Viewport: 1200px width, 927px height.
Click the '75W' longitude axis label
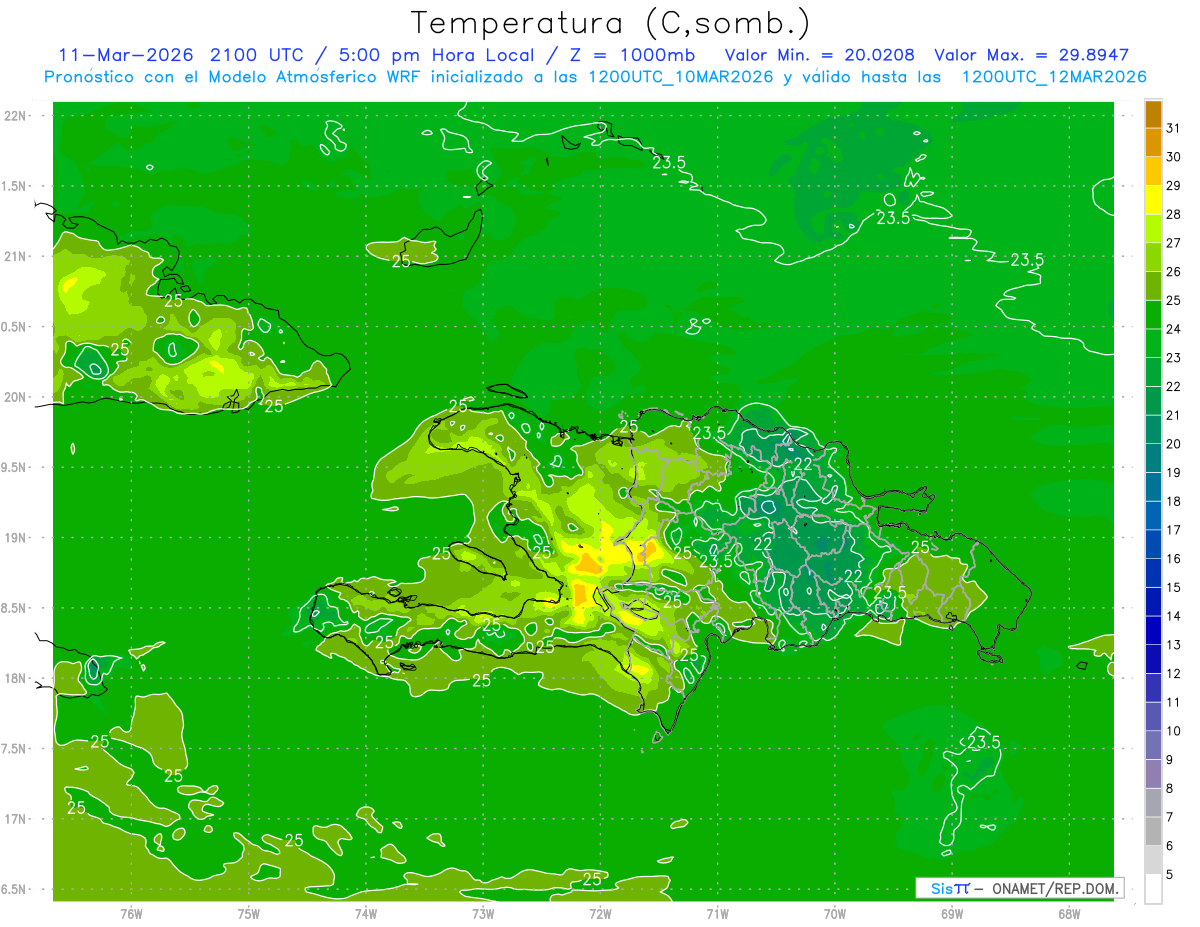pyautogui.click(x=249, y=913)
